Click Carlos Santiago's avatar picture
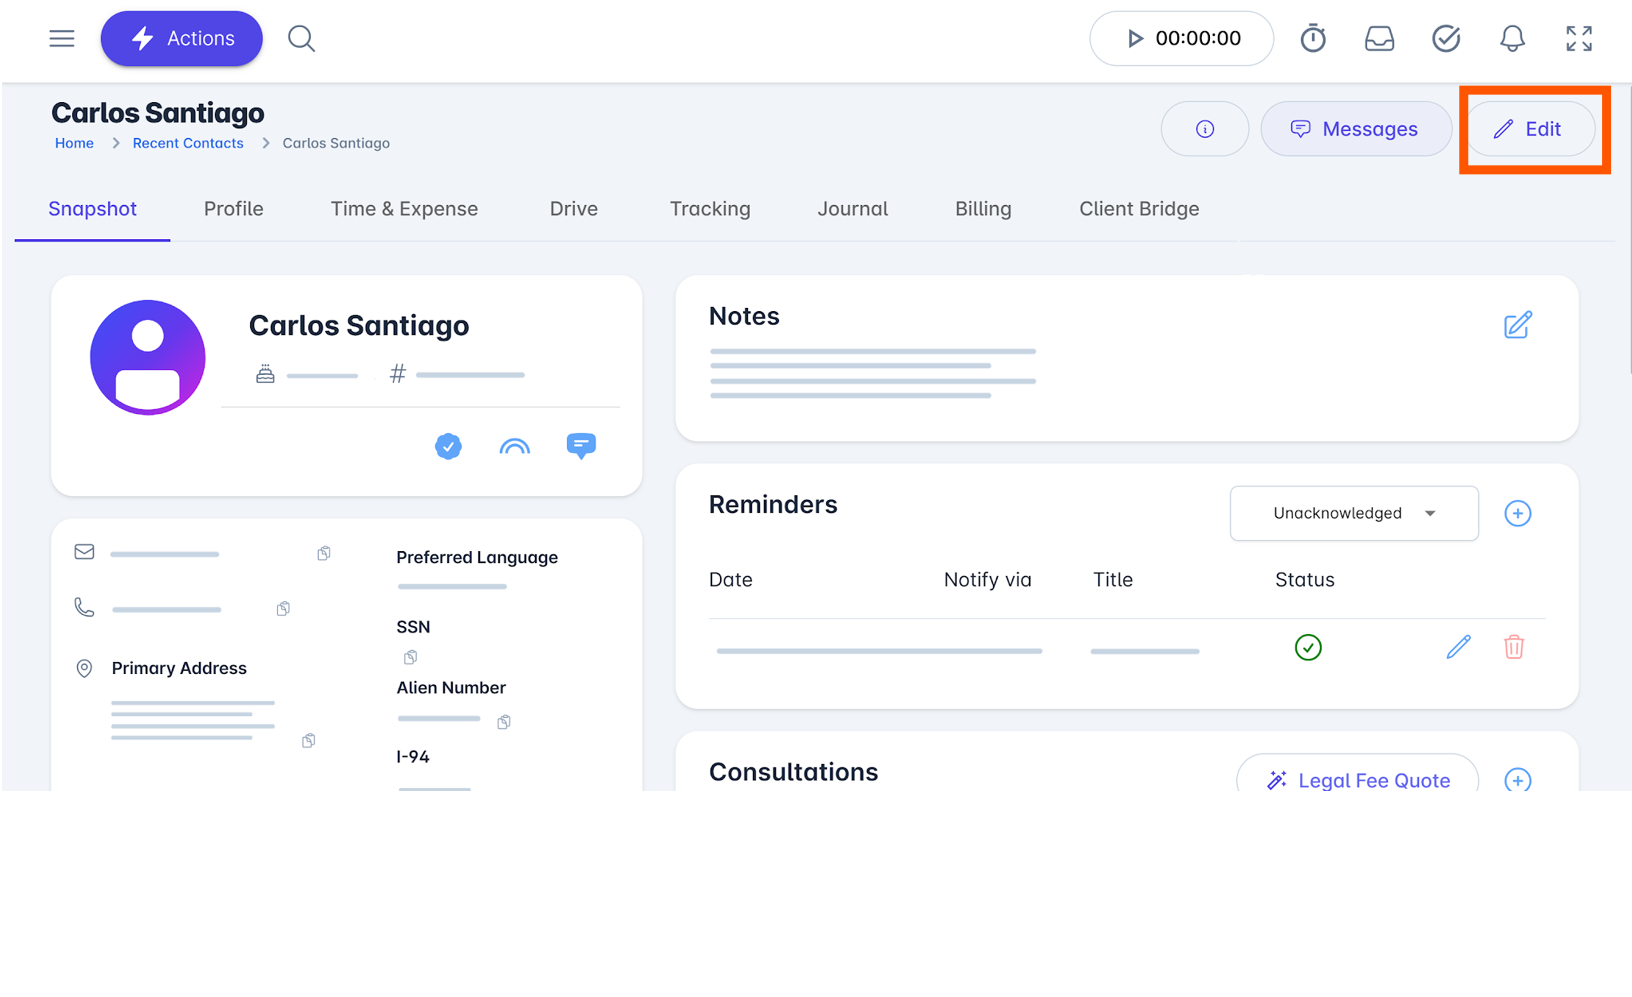This screenshot has height=997, width=1632. (x=148, y=357)
